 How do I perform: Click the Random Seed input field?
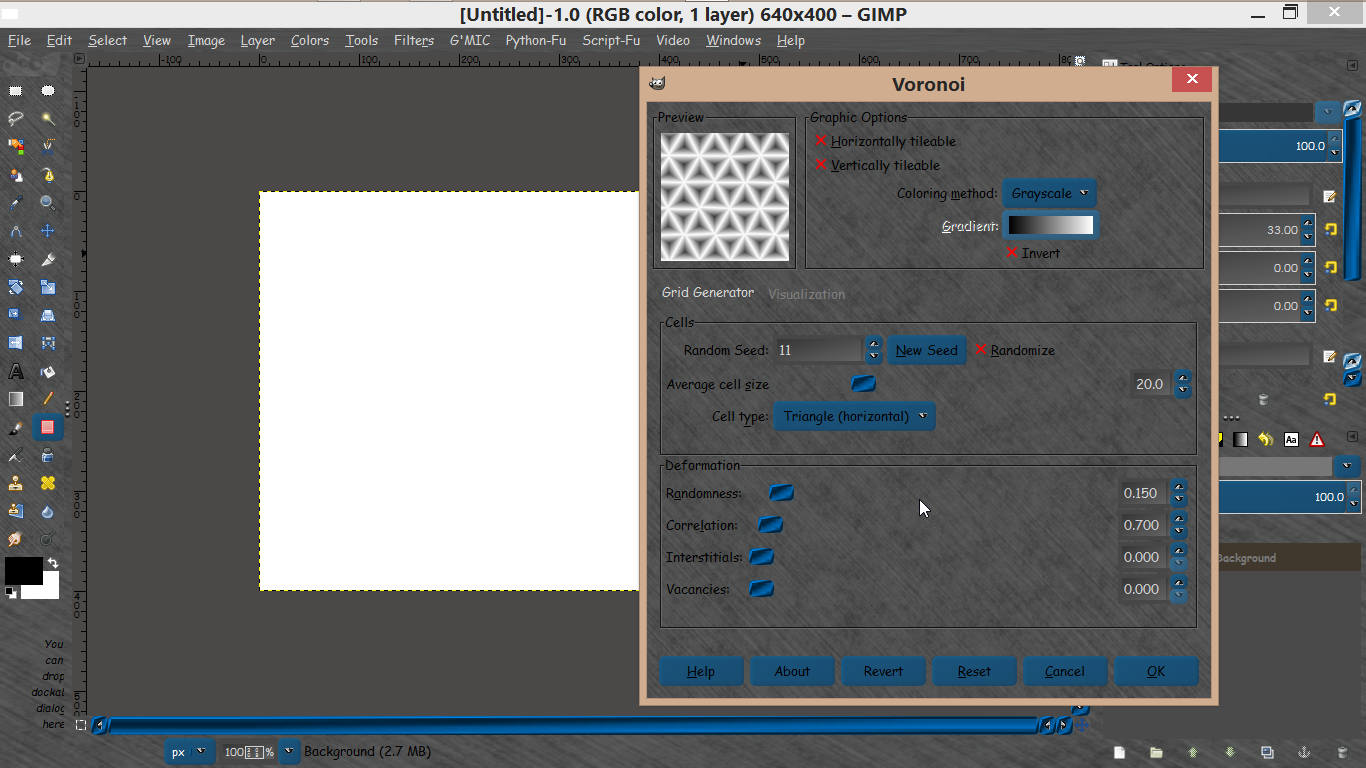[818, 350]
